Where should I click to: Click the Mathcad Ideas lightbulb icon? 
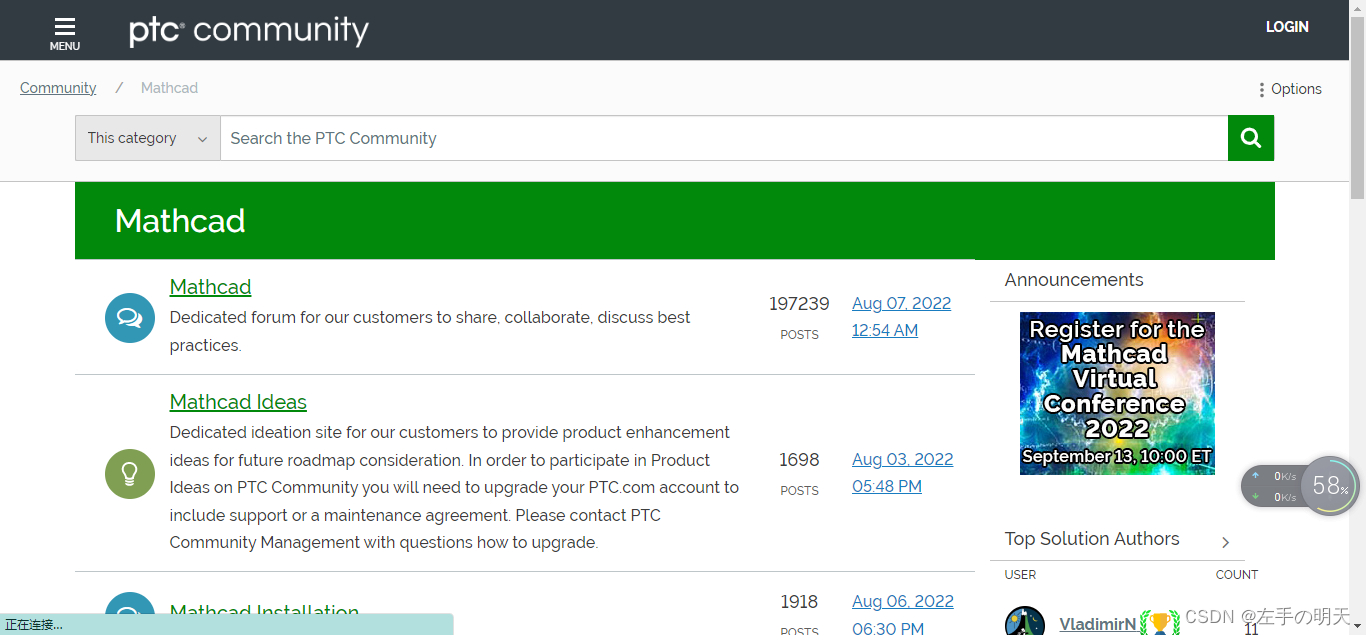[x=130, y=474]
